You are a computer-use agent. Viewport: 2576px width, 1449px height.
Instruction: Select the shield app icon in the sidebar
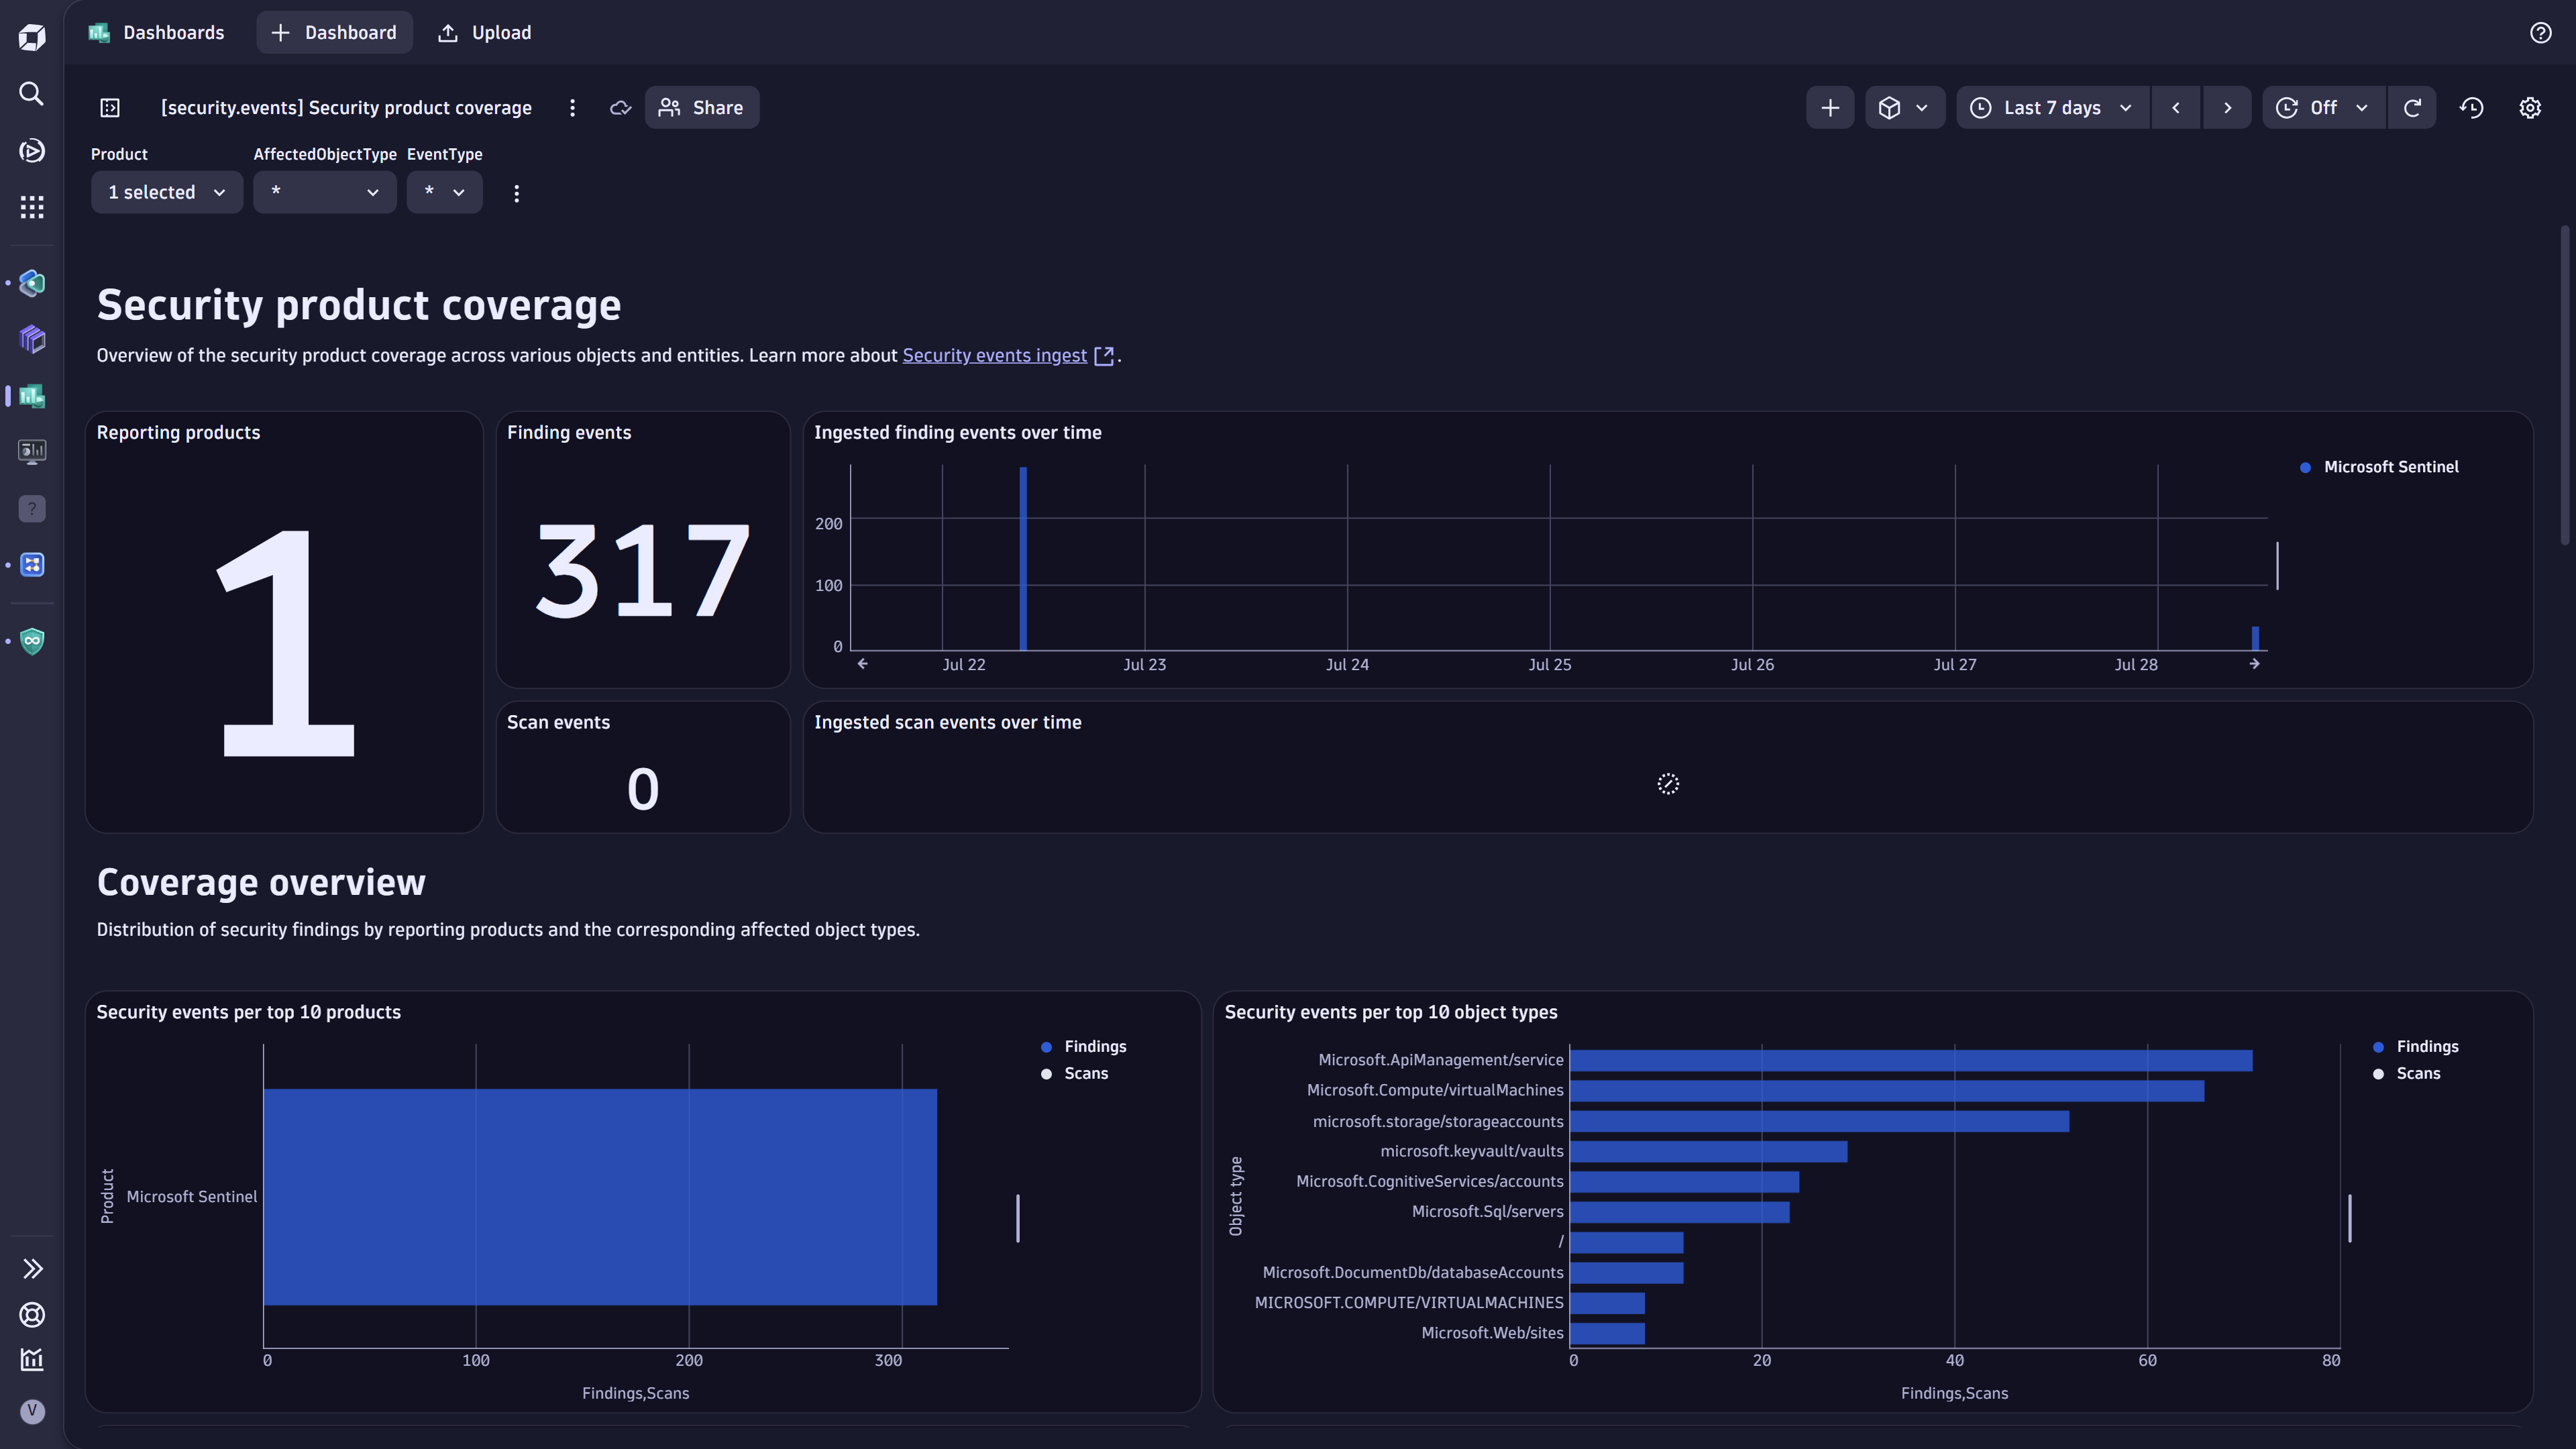[31, 641]
